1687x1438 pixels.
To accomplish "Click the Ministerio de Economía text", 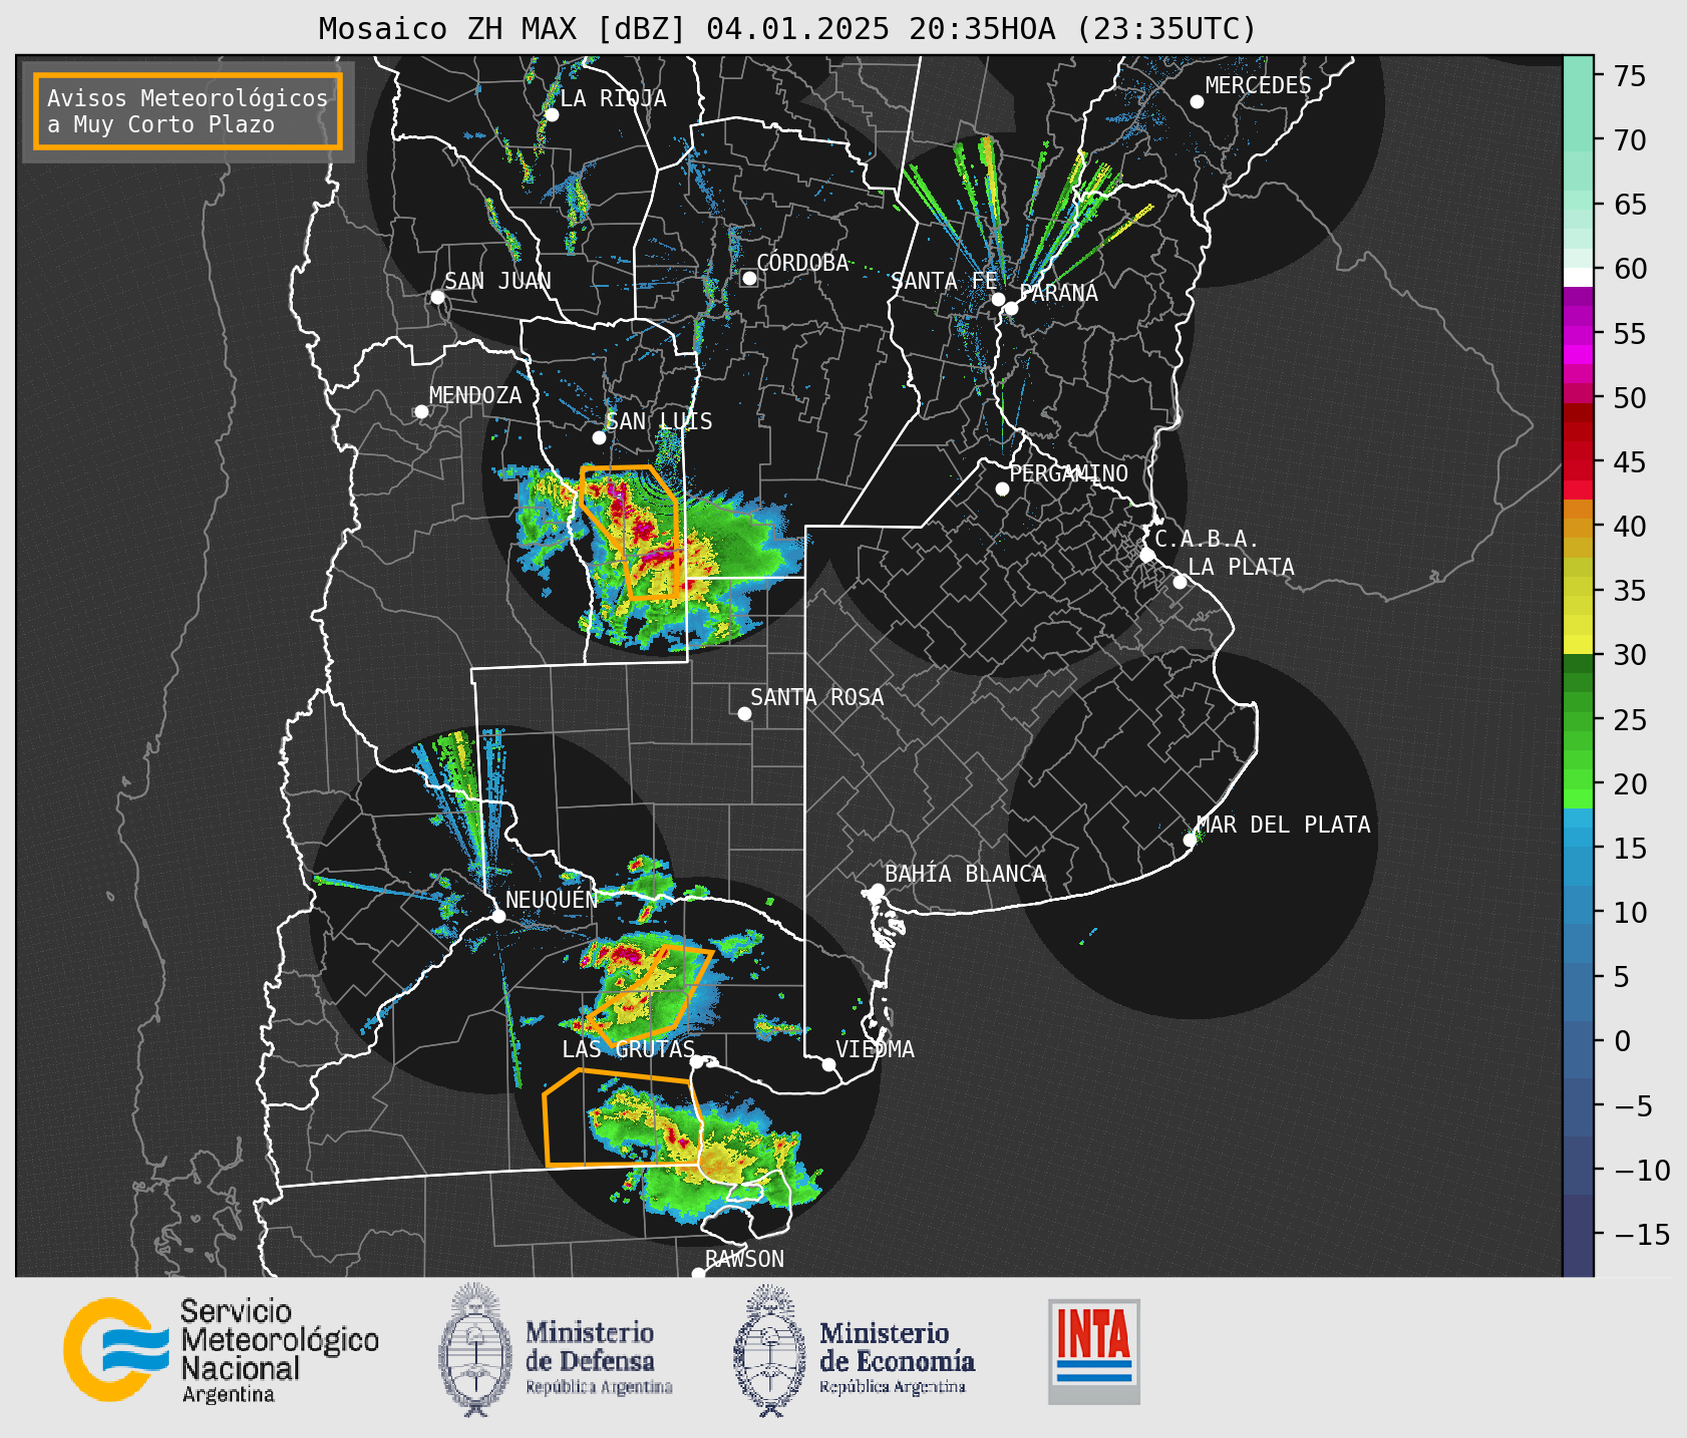I will (896, 1357).
